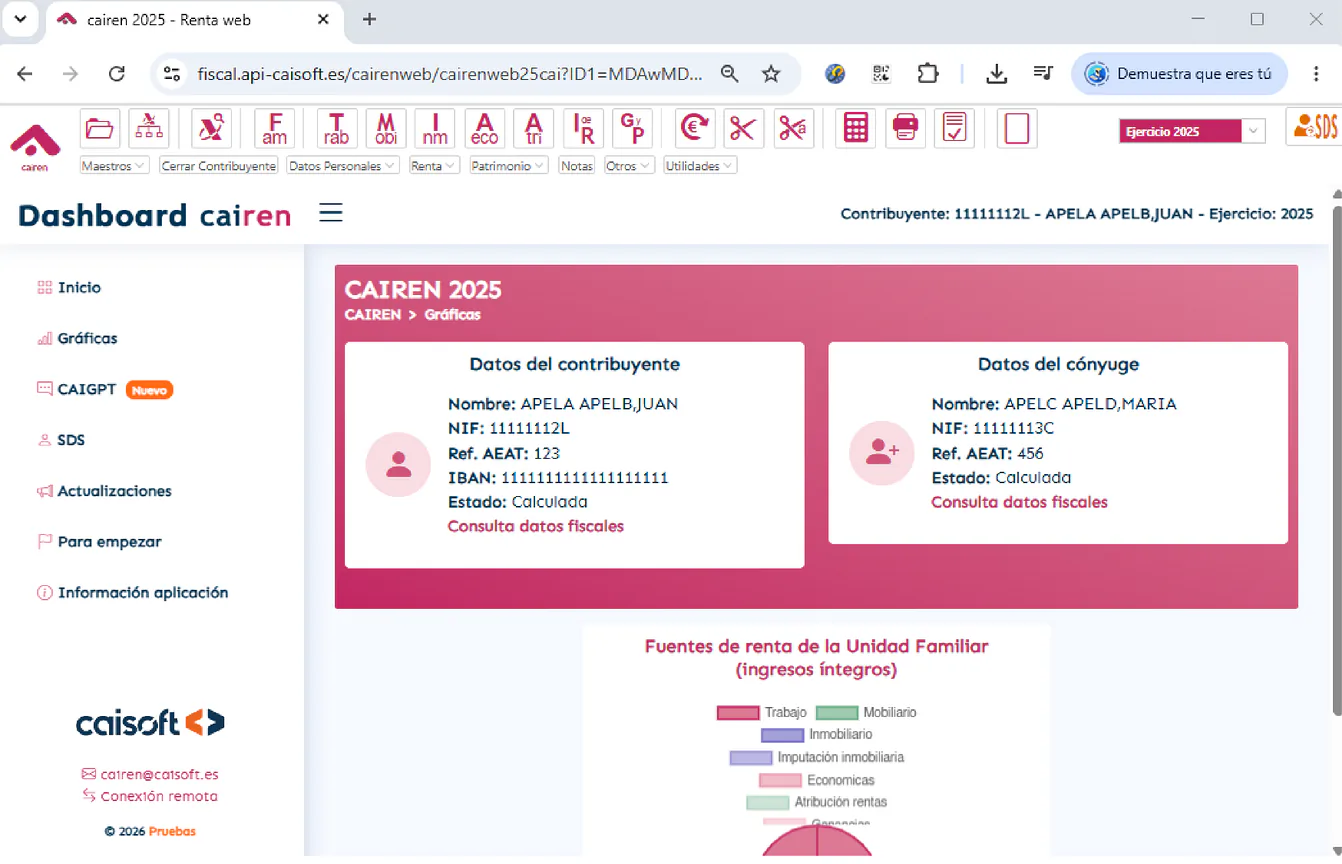Click the blank page toolbar icon
The image size is (1342, 864).
(1017, 128)
